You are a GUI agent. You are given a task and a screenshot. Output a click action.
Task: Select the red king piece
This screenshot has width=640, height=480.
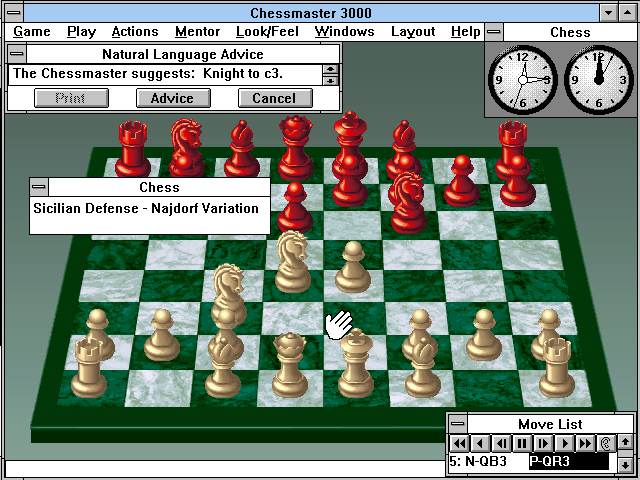coord(350,139)
